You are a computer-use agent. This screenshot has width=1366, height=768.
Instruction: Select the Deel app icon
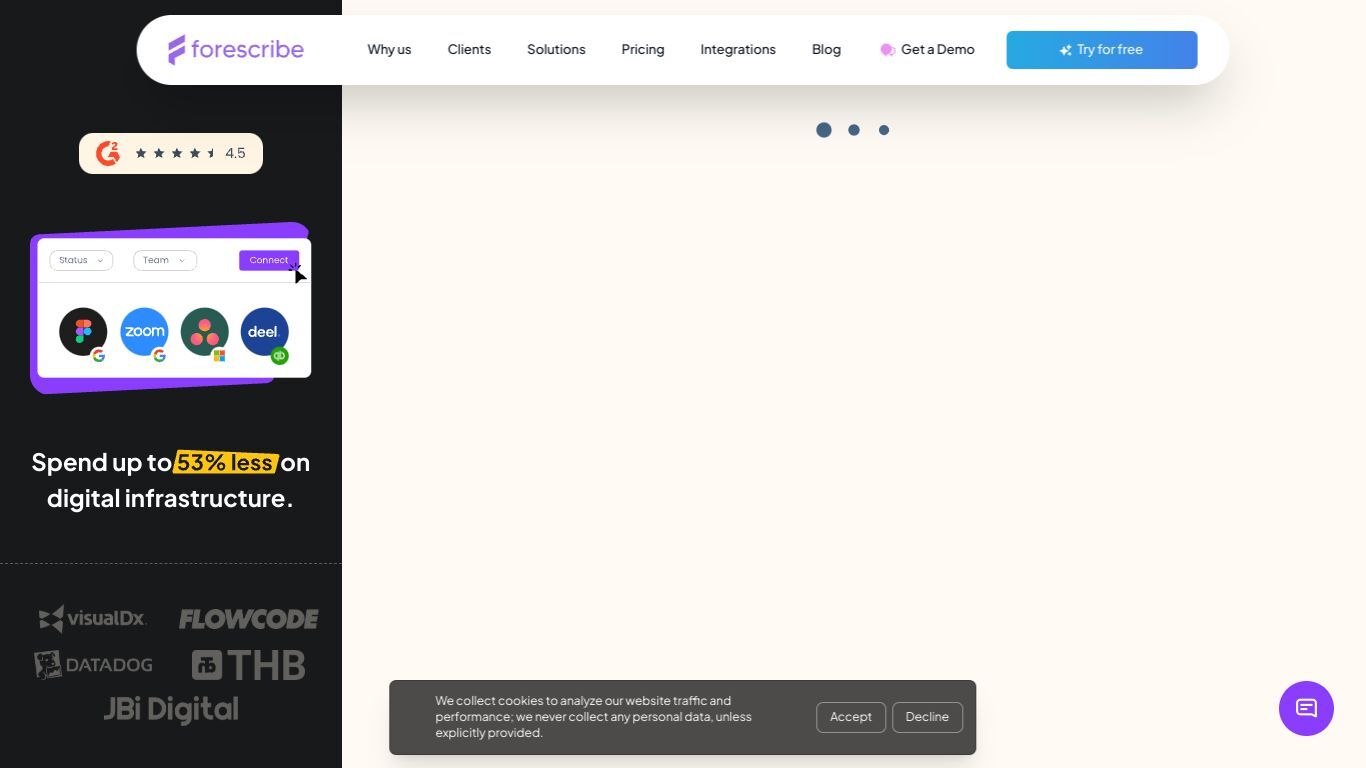pos(264,332)
